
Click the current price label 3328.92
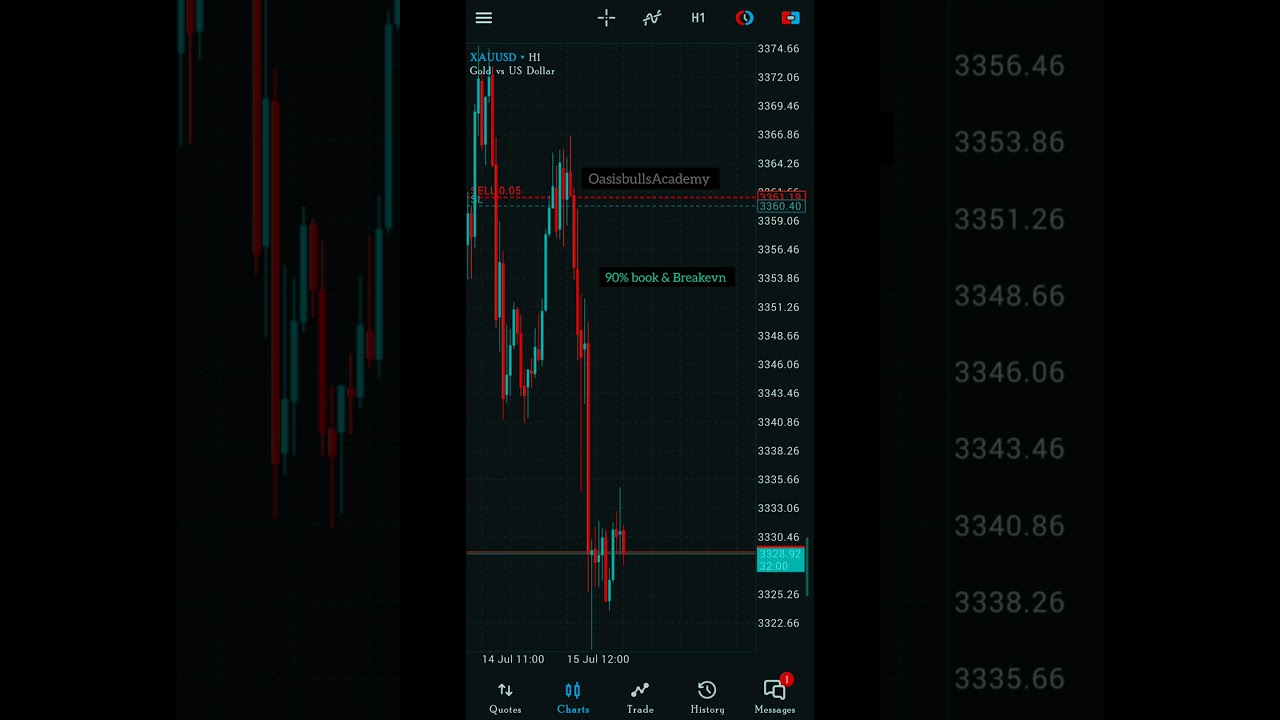(780, 554)
